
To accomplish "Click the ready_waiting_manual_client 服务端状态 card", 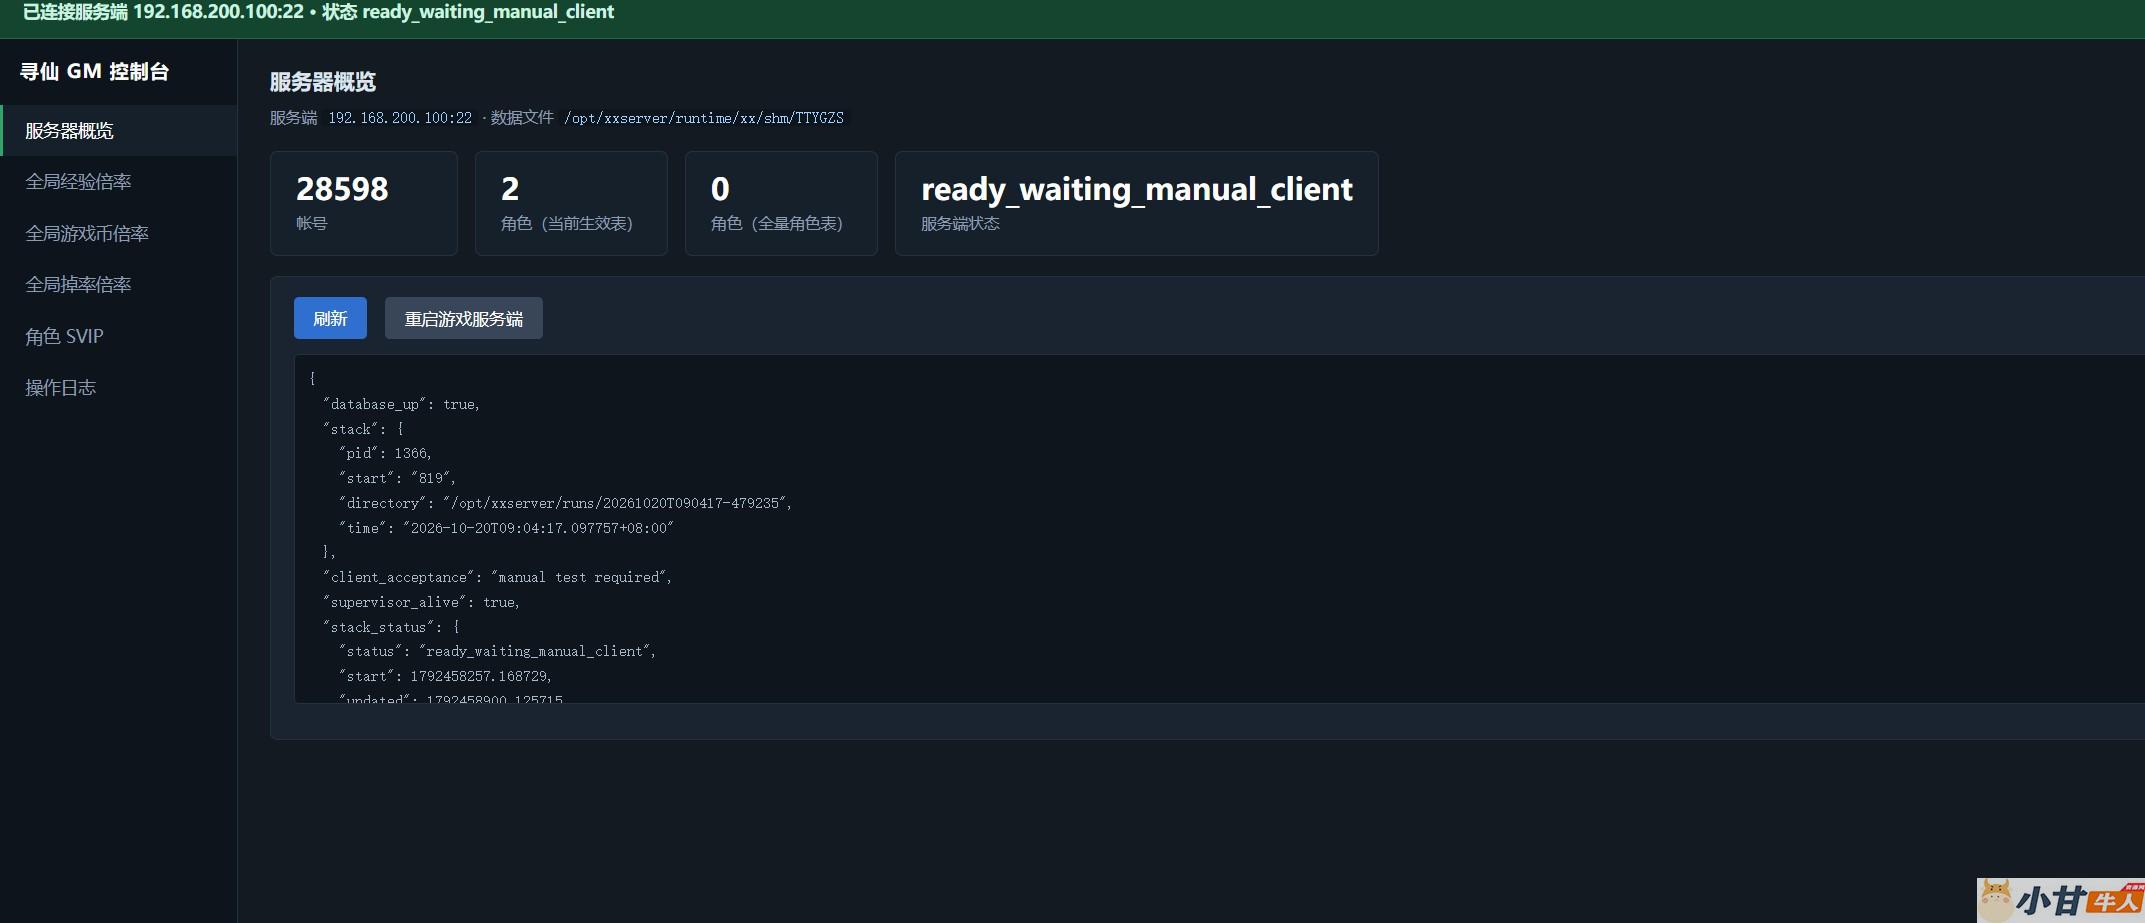I will [x=1137, y=203].
